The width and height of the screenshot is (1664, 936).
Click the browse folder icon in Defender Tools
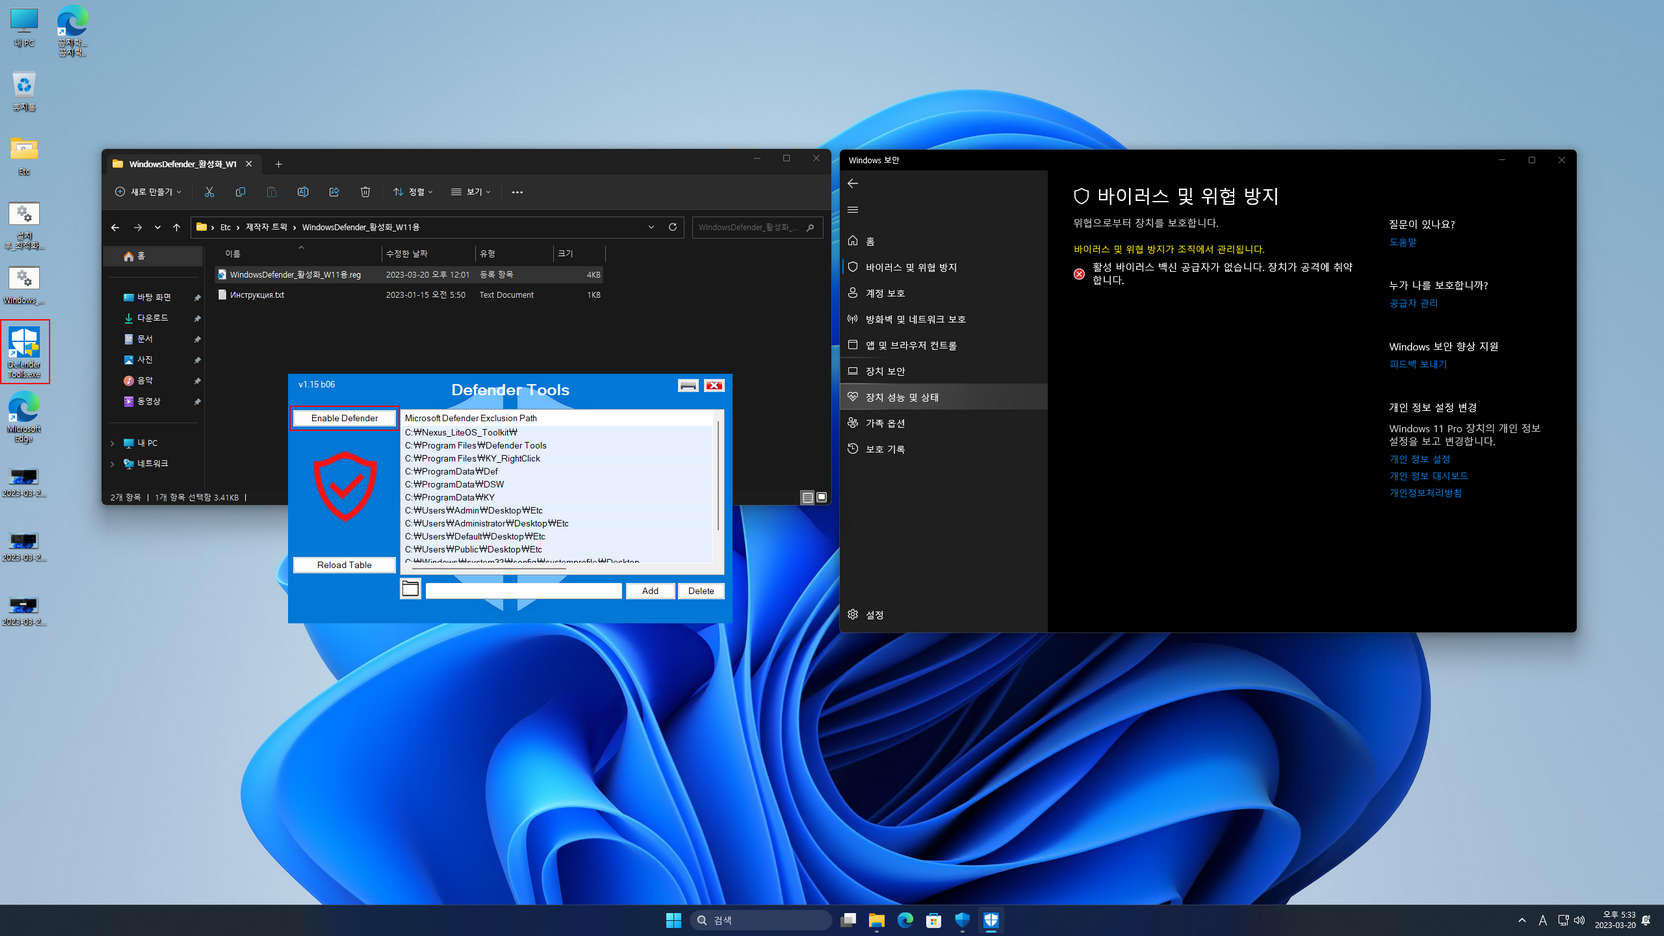pyautogui.click(x=410, y=589)
